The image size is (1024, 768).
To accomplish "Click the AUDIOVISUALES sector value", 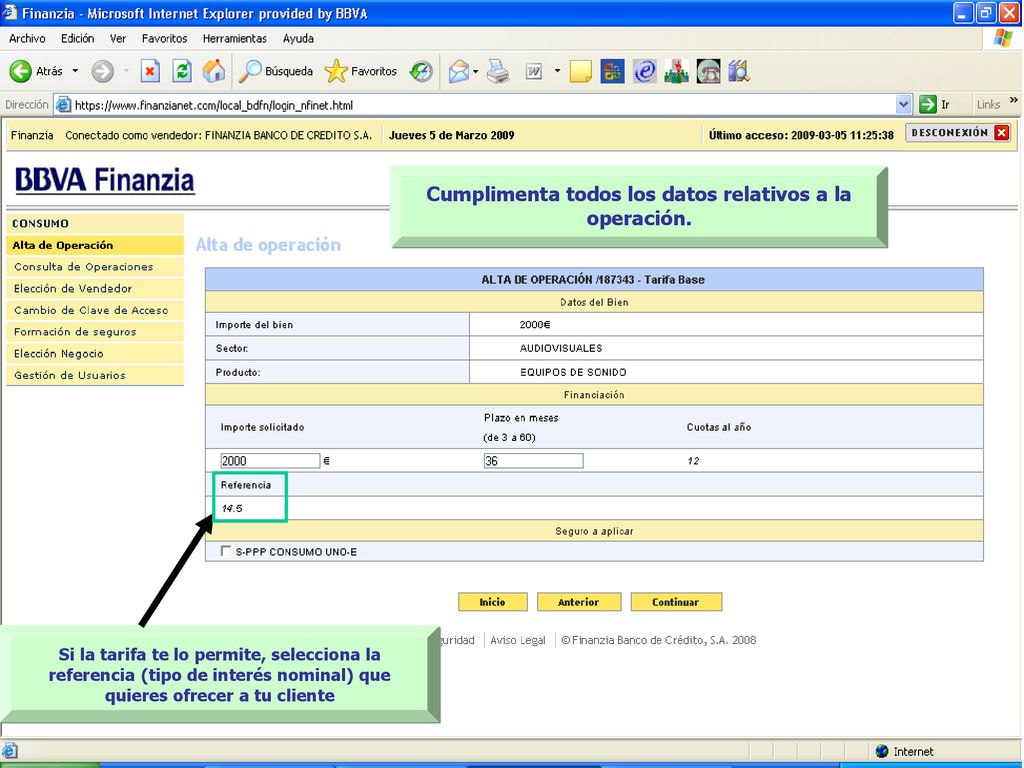I will 561,348.
